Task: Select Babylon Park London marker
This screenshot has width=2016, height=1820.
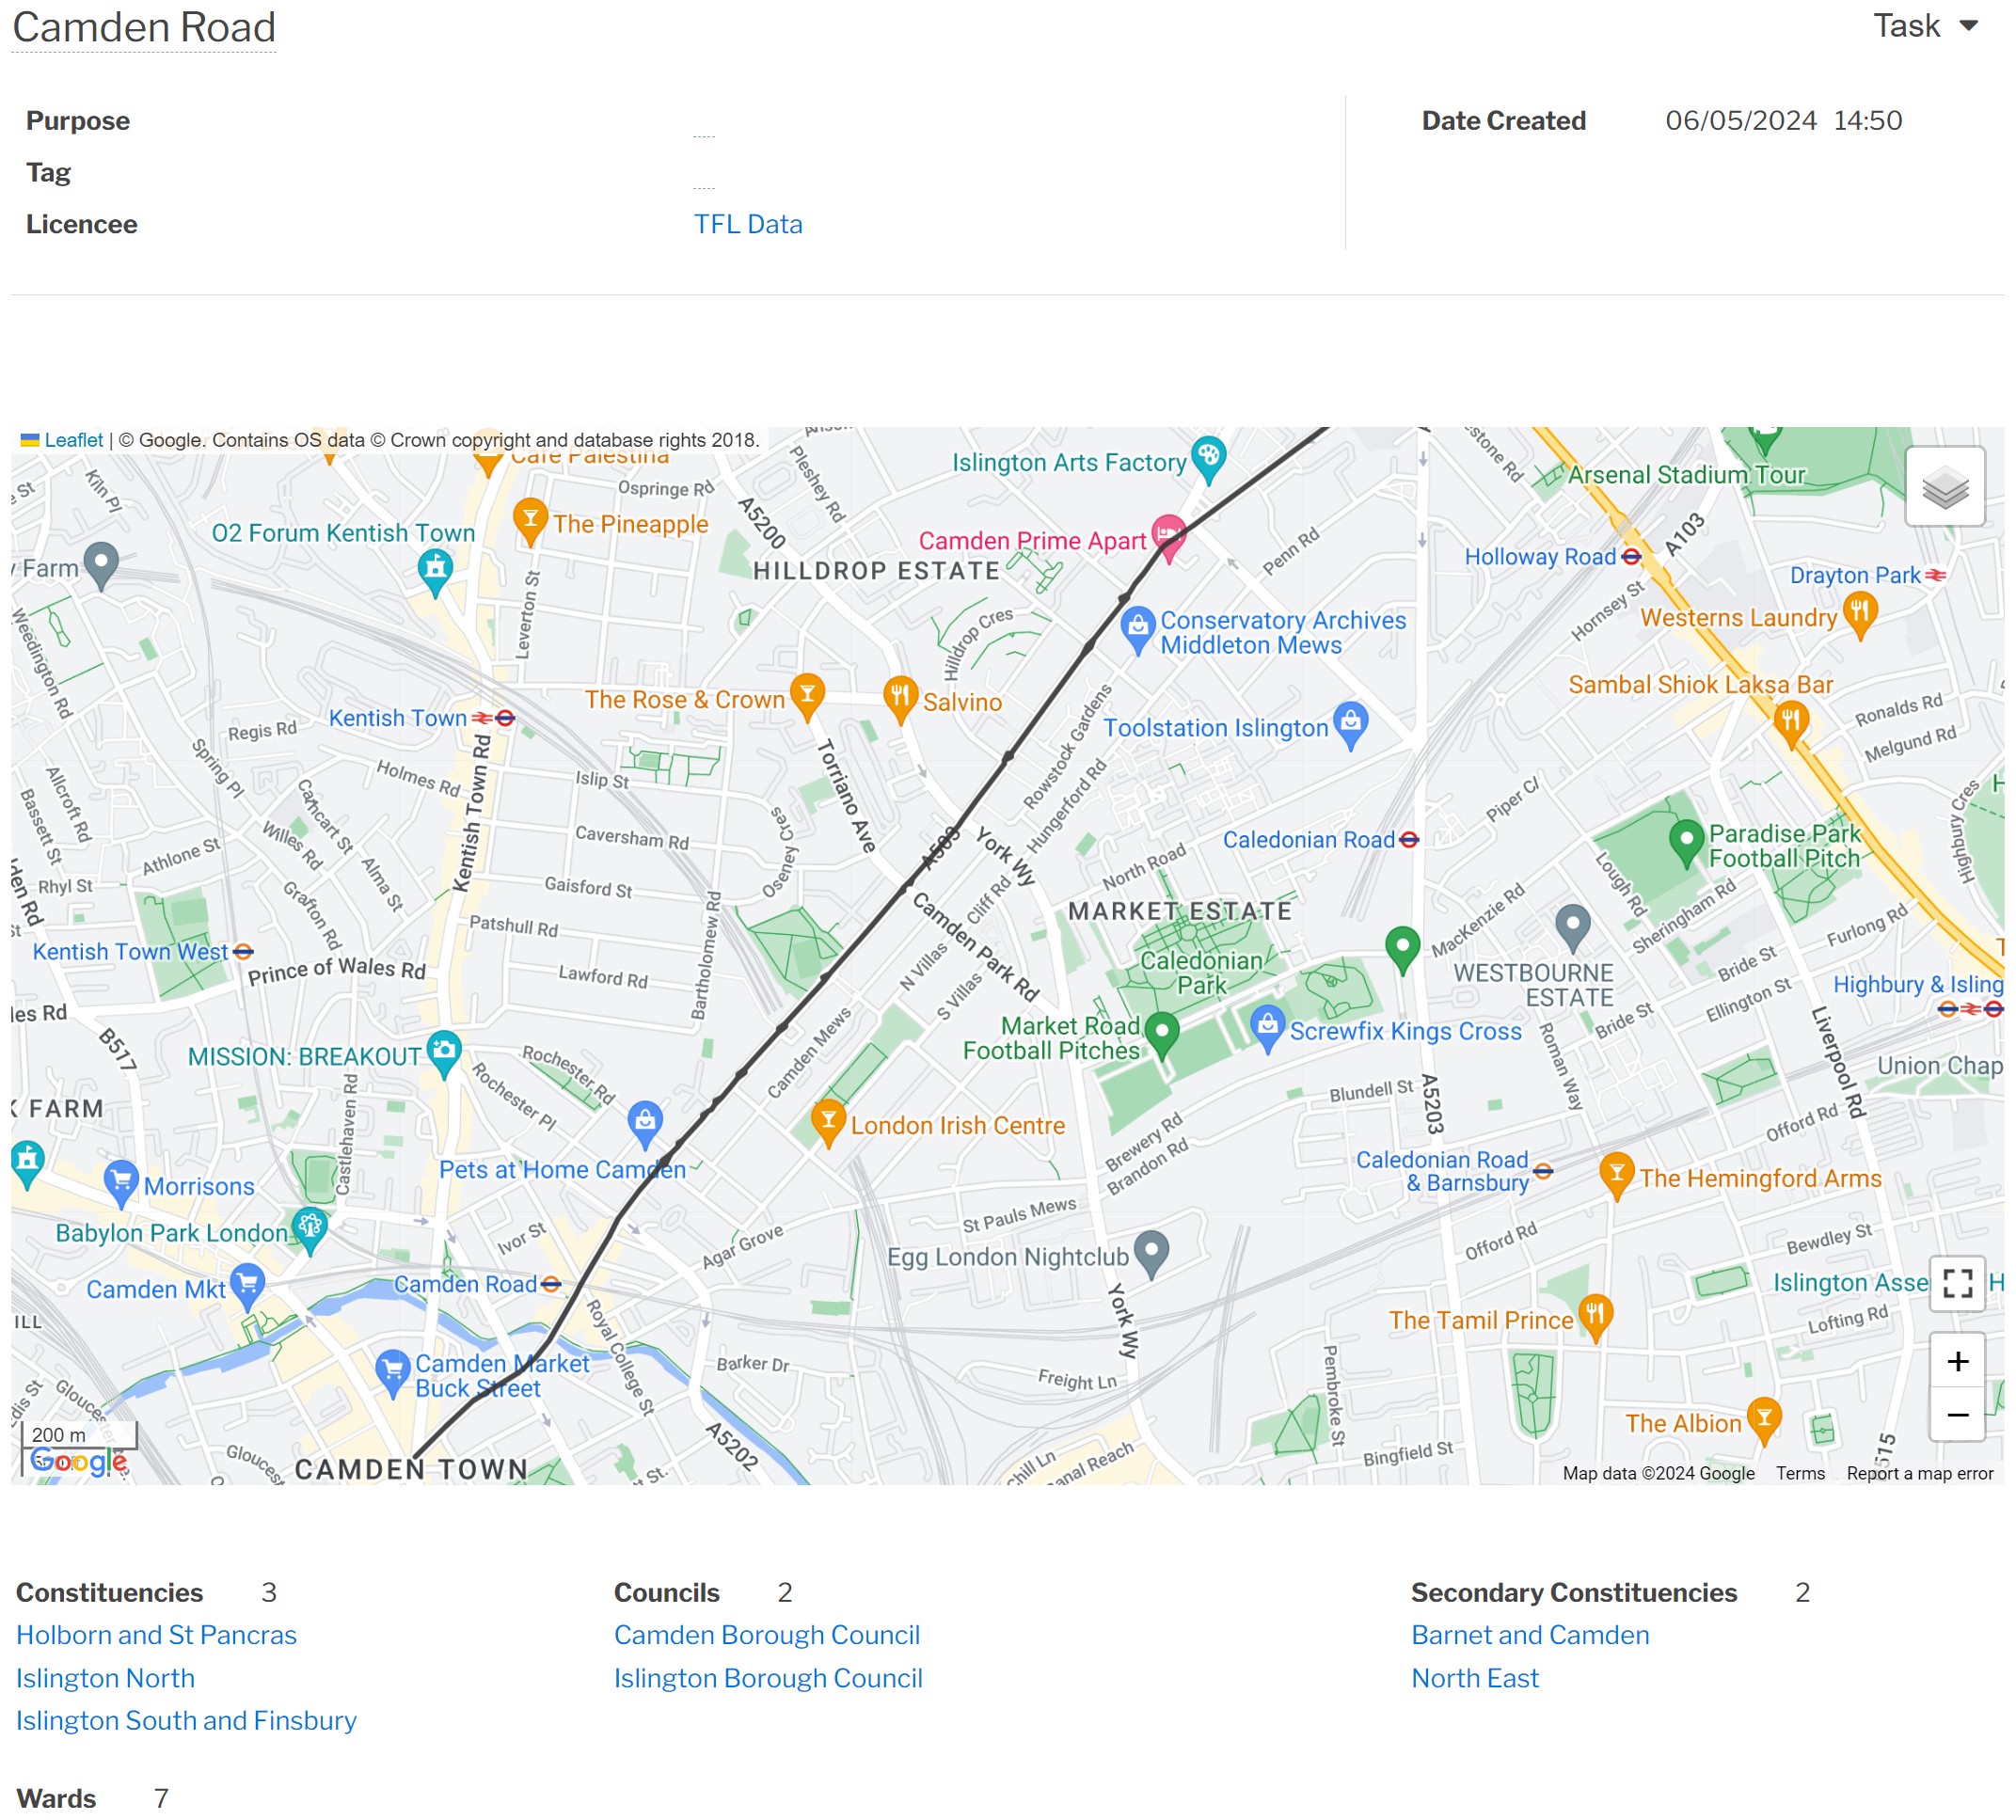Action: pos(310,1231)
